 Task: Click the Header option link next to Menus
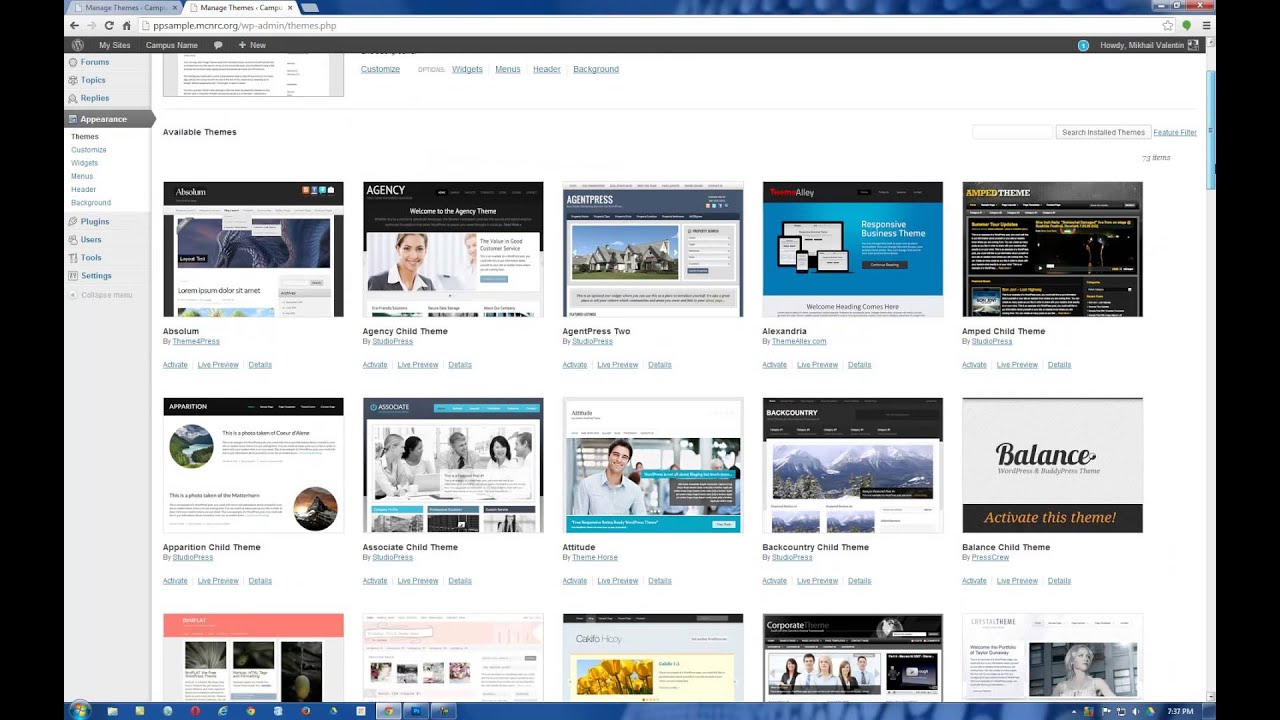click(x=547, y=69)
